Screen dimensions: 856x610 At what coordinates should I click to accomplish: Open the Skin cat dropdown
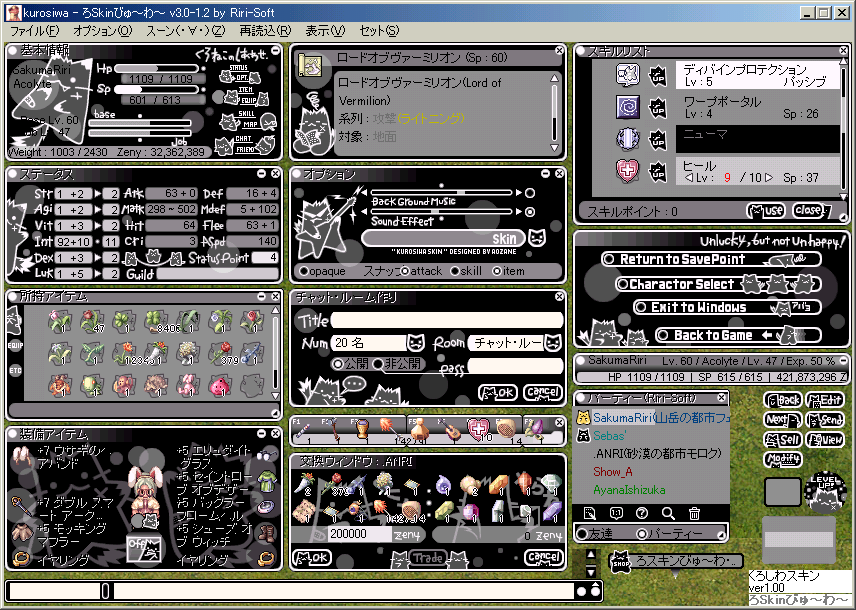537,238
